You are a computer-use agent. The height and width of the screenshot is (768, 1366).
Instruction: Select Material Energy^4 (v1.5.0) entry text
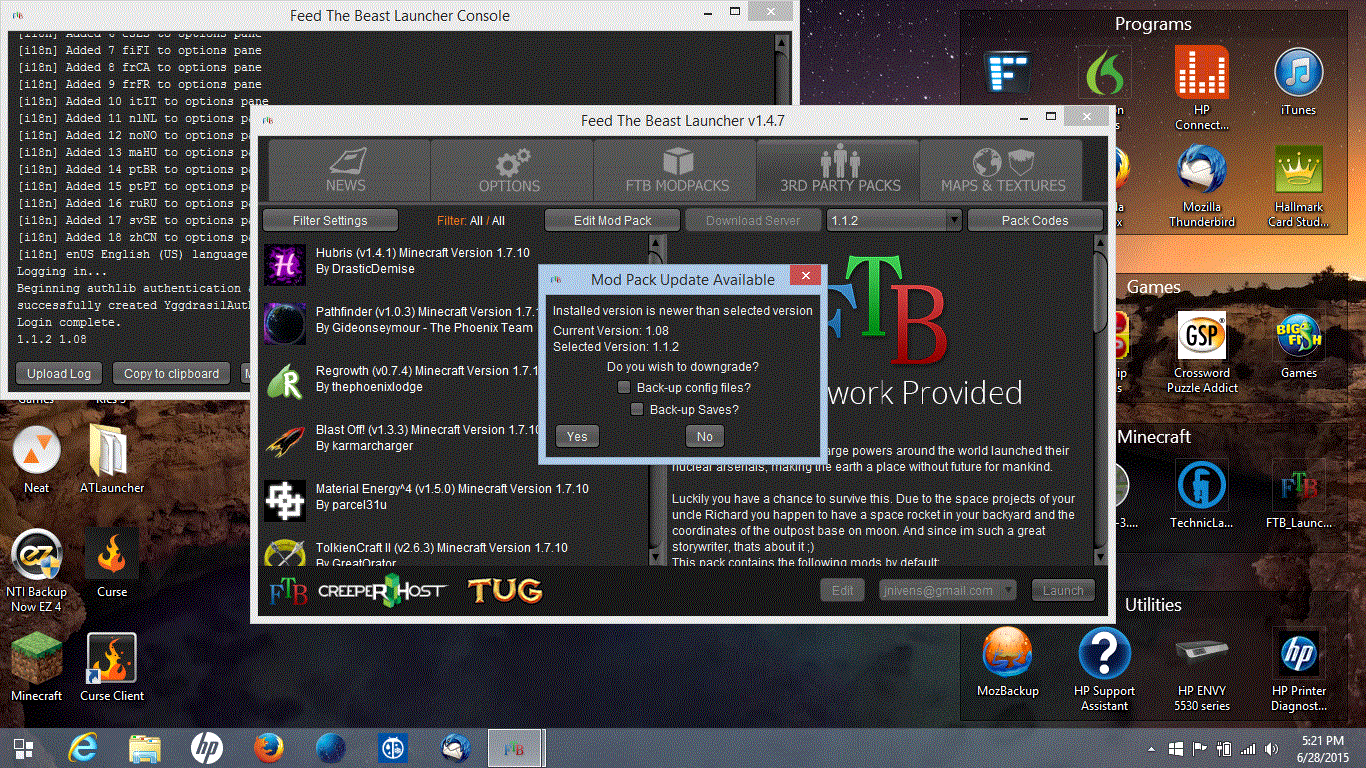(x=452, y=489)
